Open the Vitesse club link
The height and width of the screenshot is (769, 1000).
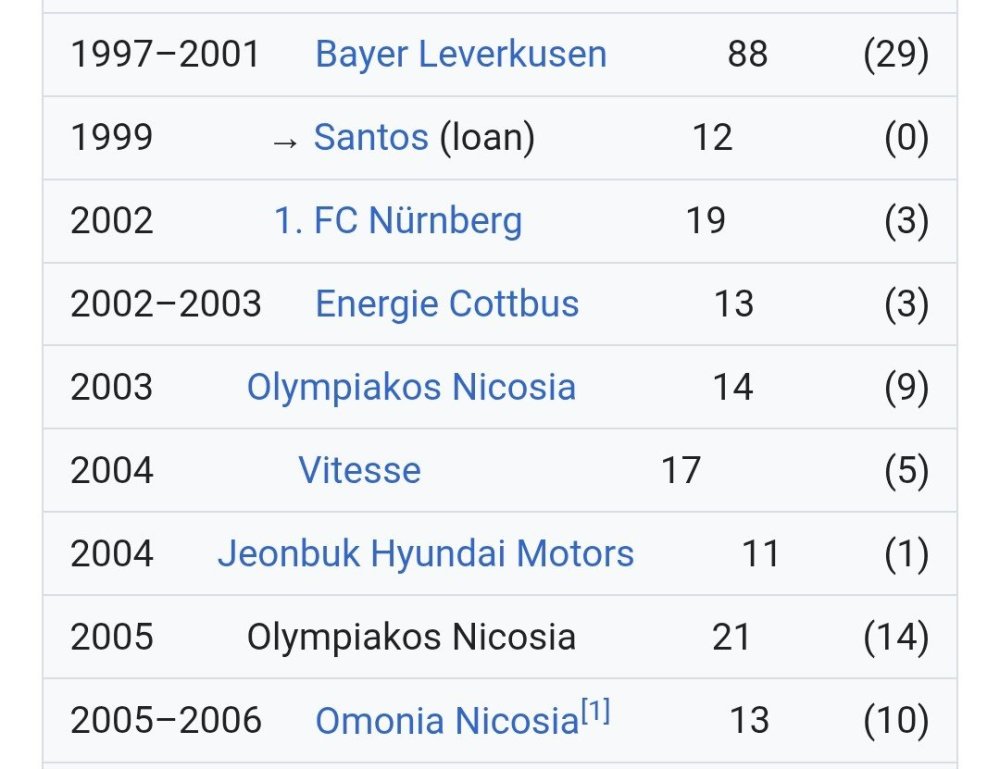(360, 471)
